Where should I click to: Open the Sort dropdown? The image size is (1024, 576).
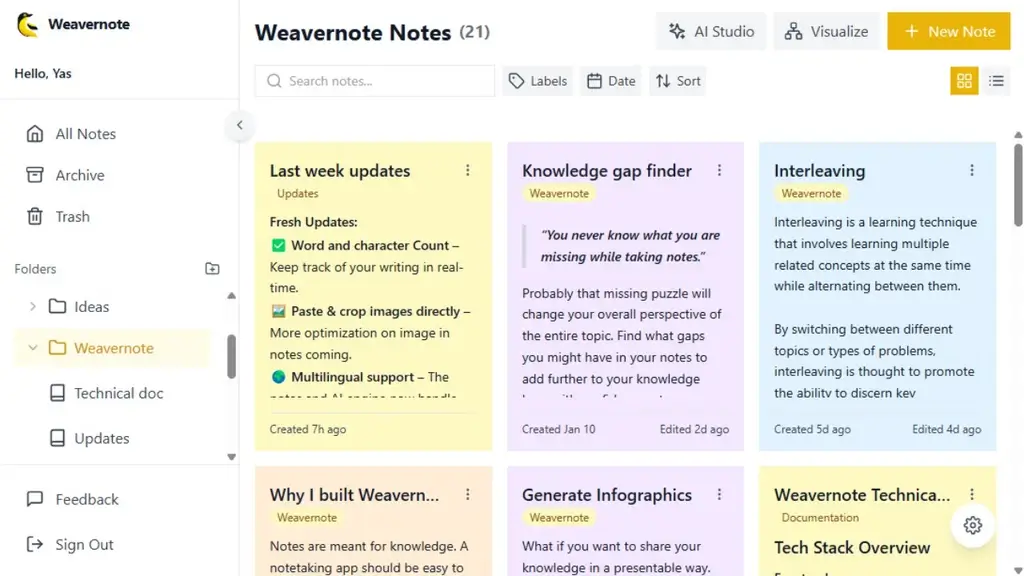[678, 81]
